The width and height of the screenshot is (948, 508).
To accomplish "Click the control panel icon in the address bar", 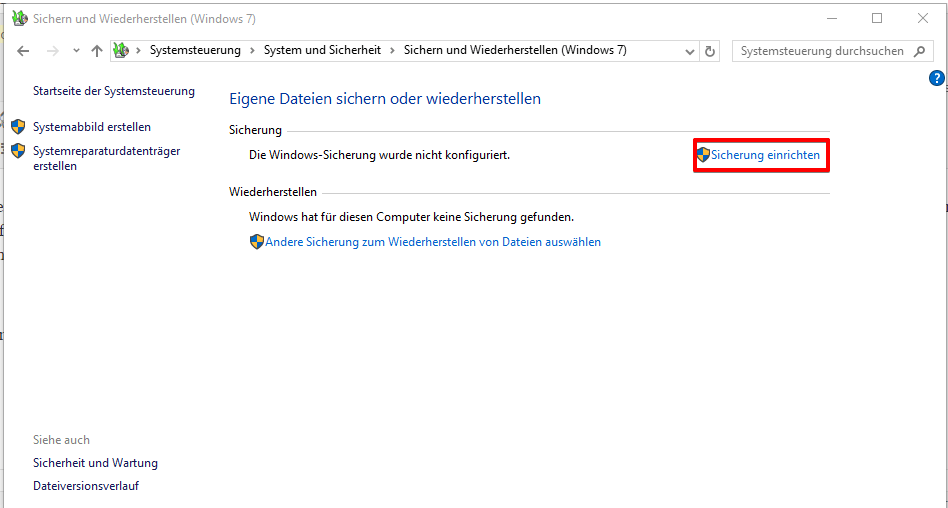I will (x=122, y=51).
